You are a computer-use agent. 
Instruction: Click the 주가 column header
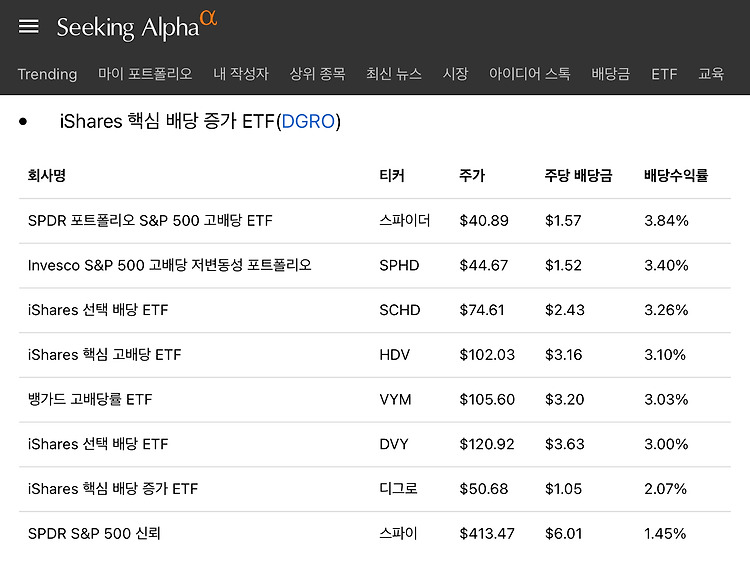(x=472, y=175)
